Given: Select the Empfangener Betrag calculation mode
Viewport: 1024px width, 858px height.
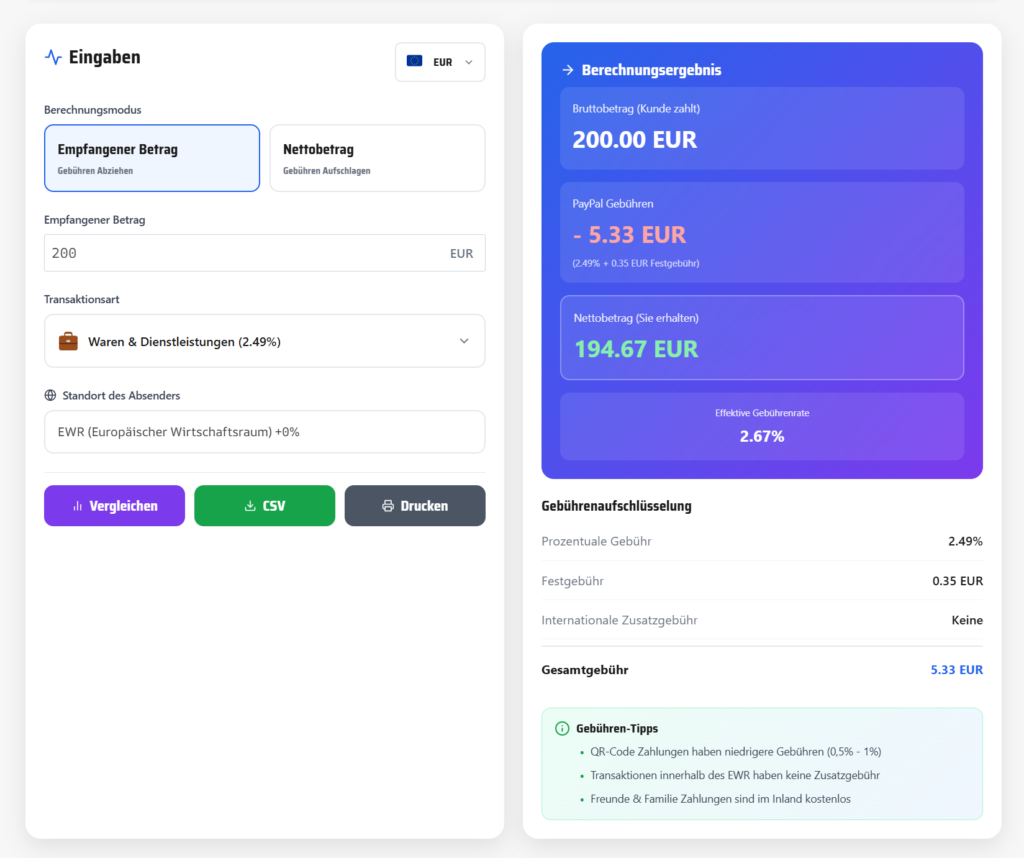Looking at the screenshot, I should tap(152, 158).
